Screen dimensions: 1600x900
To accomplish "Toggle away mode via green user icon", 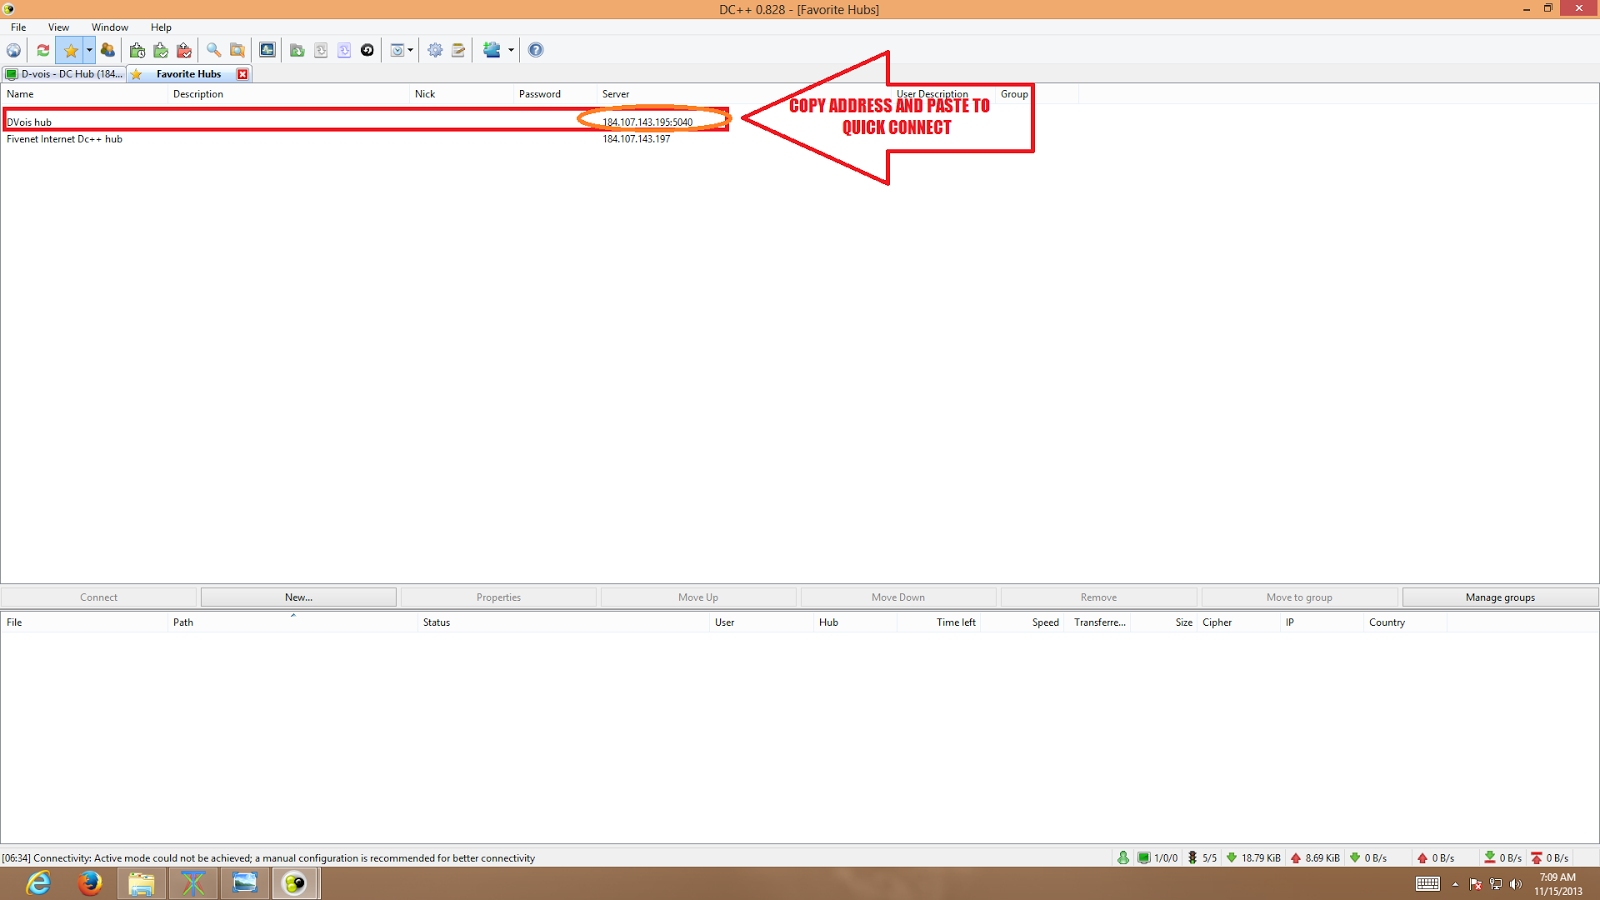I will (1123, 858).
